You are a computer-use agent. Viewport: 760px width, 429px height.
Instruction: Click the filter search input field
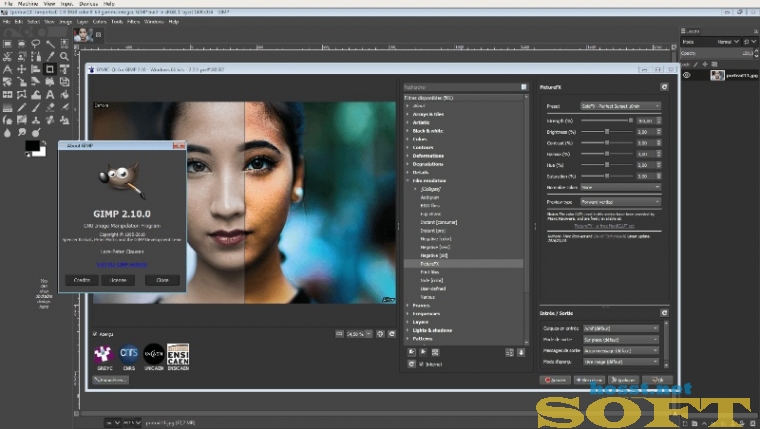point(462,87)
